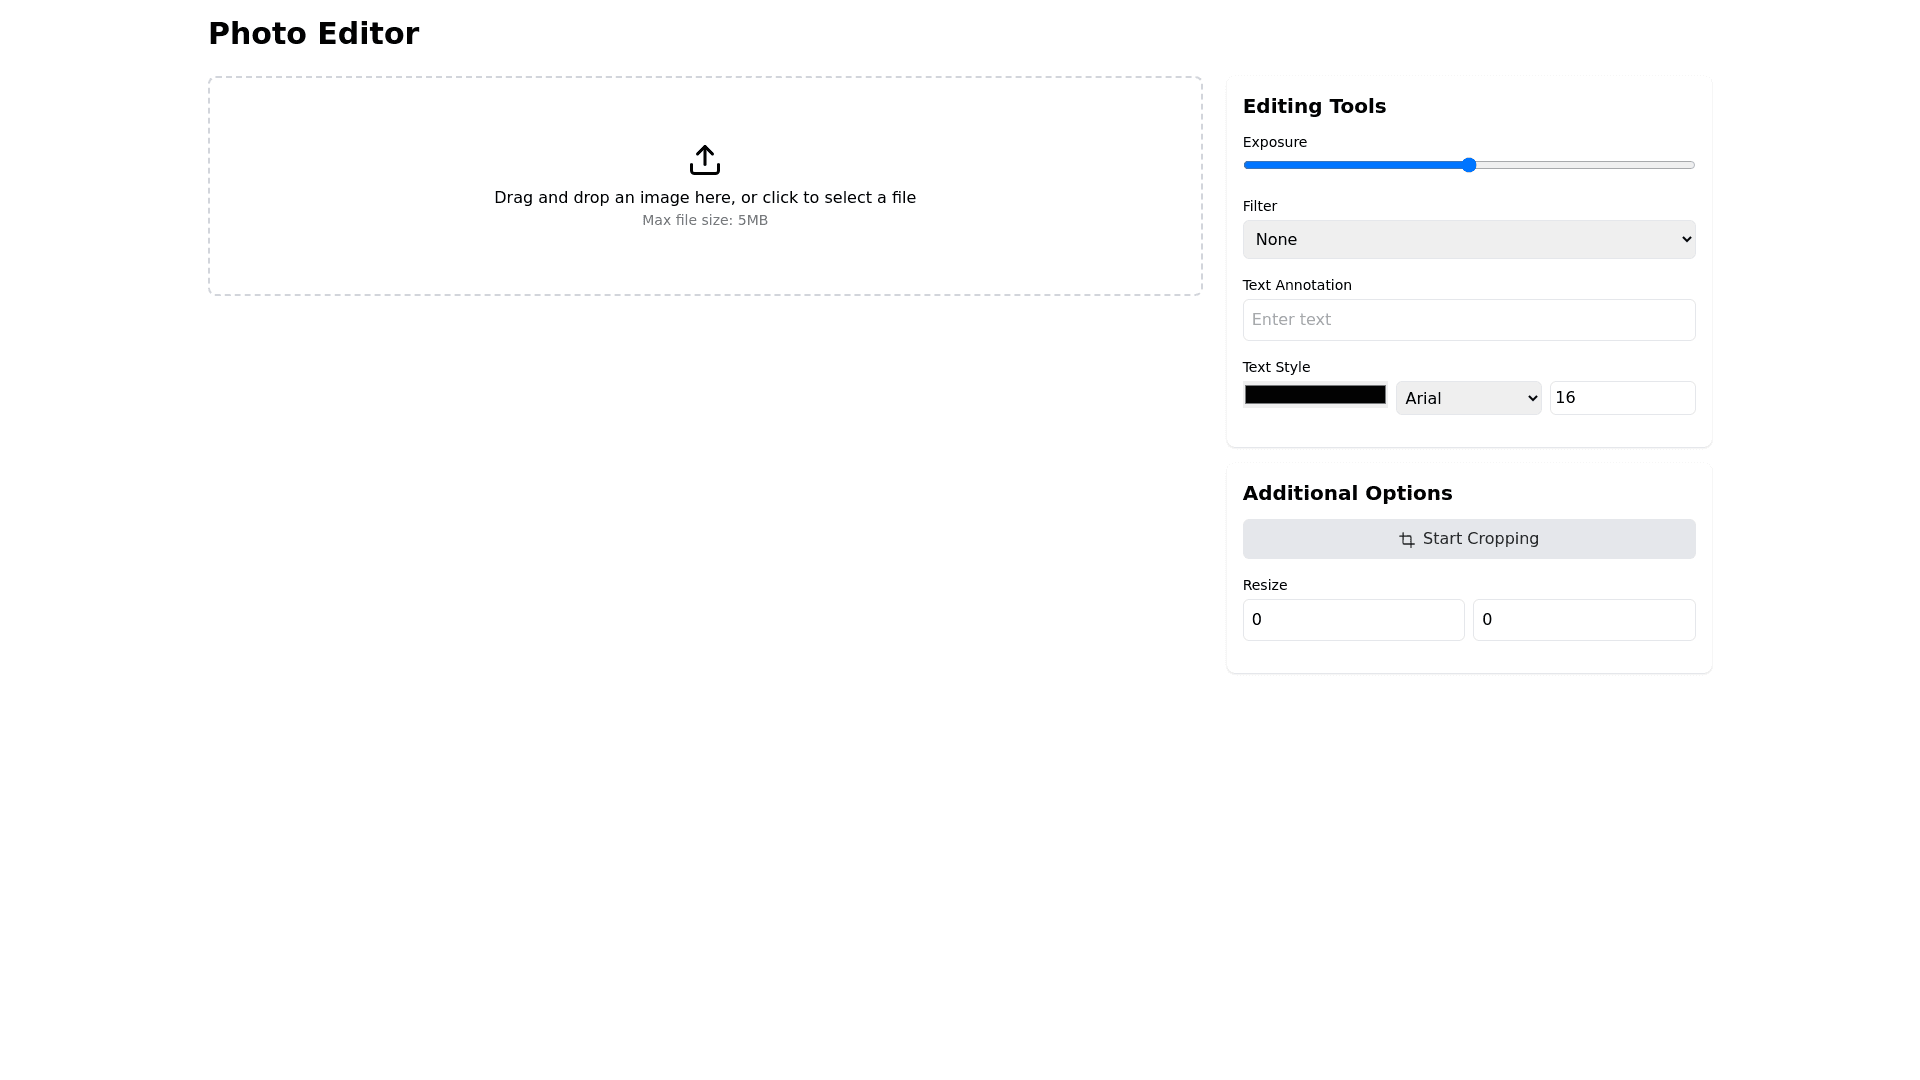
Task: Click the Text Style label
Action: click(1276, 367)
